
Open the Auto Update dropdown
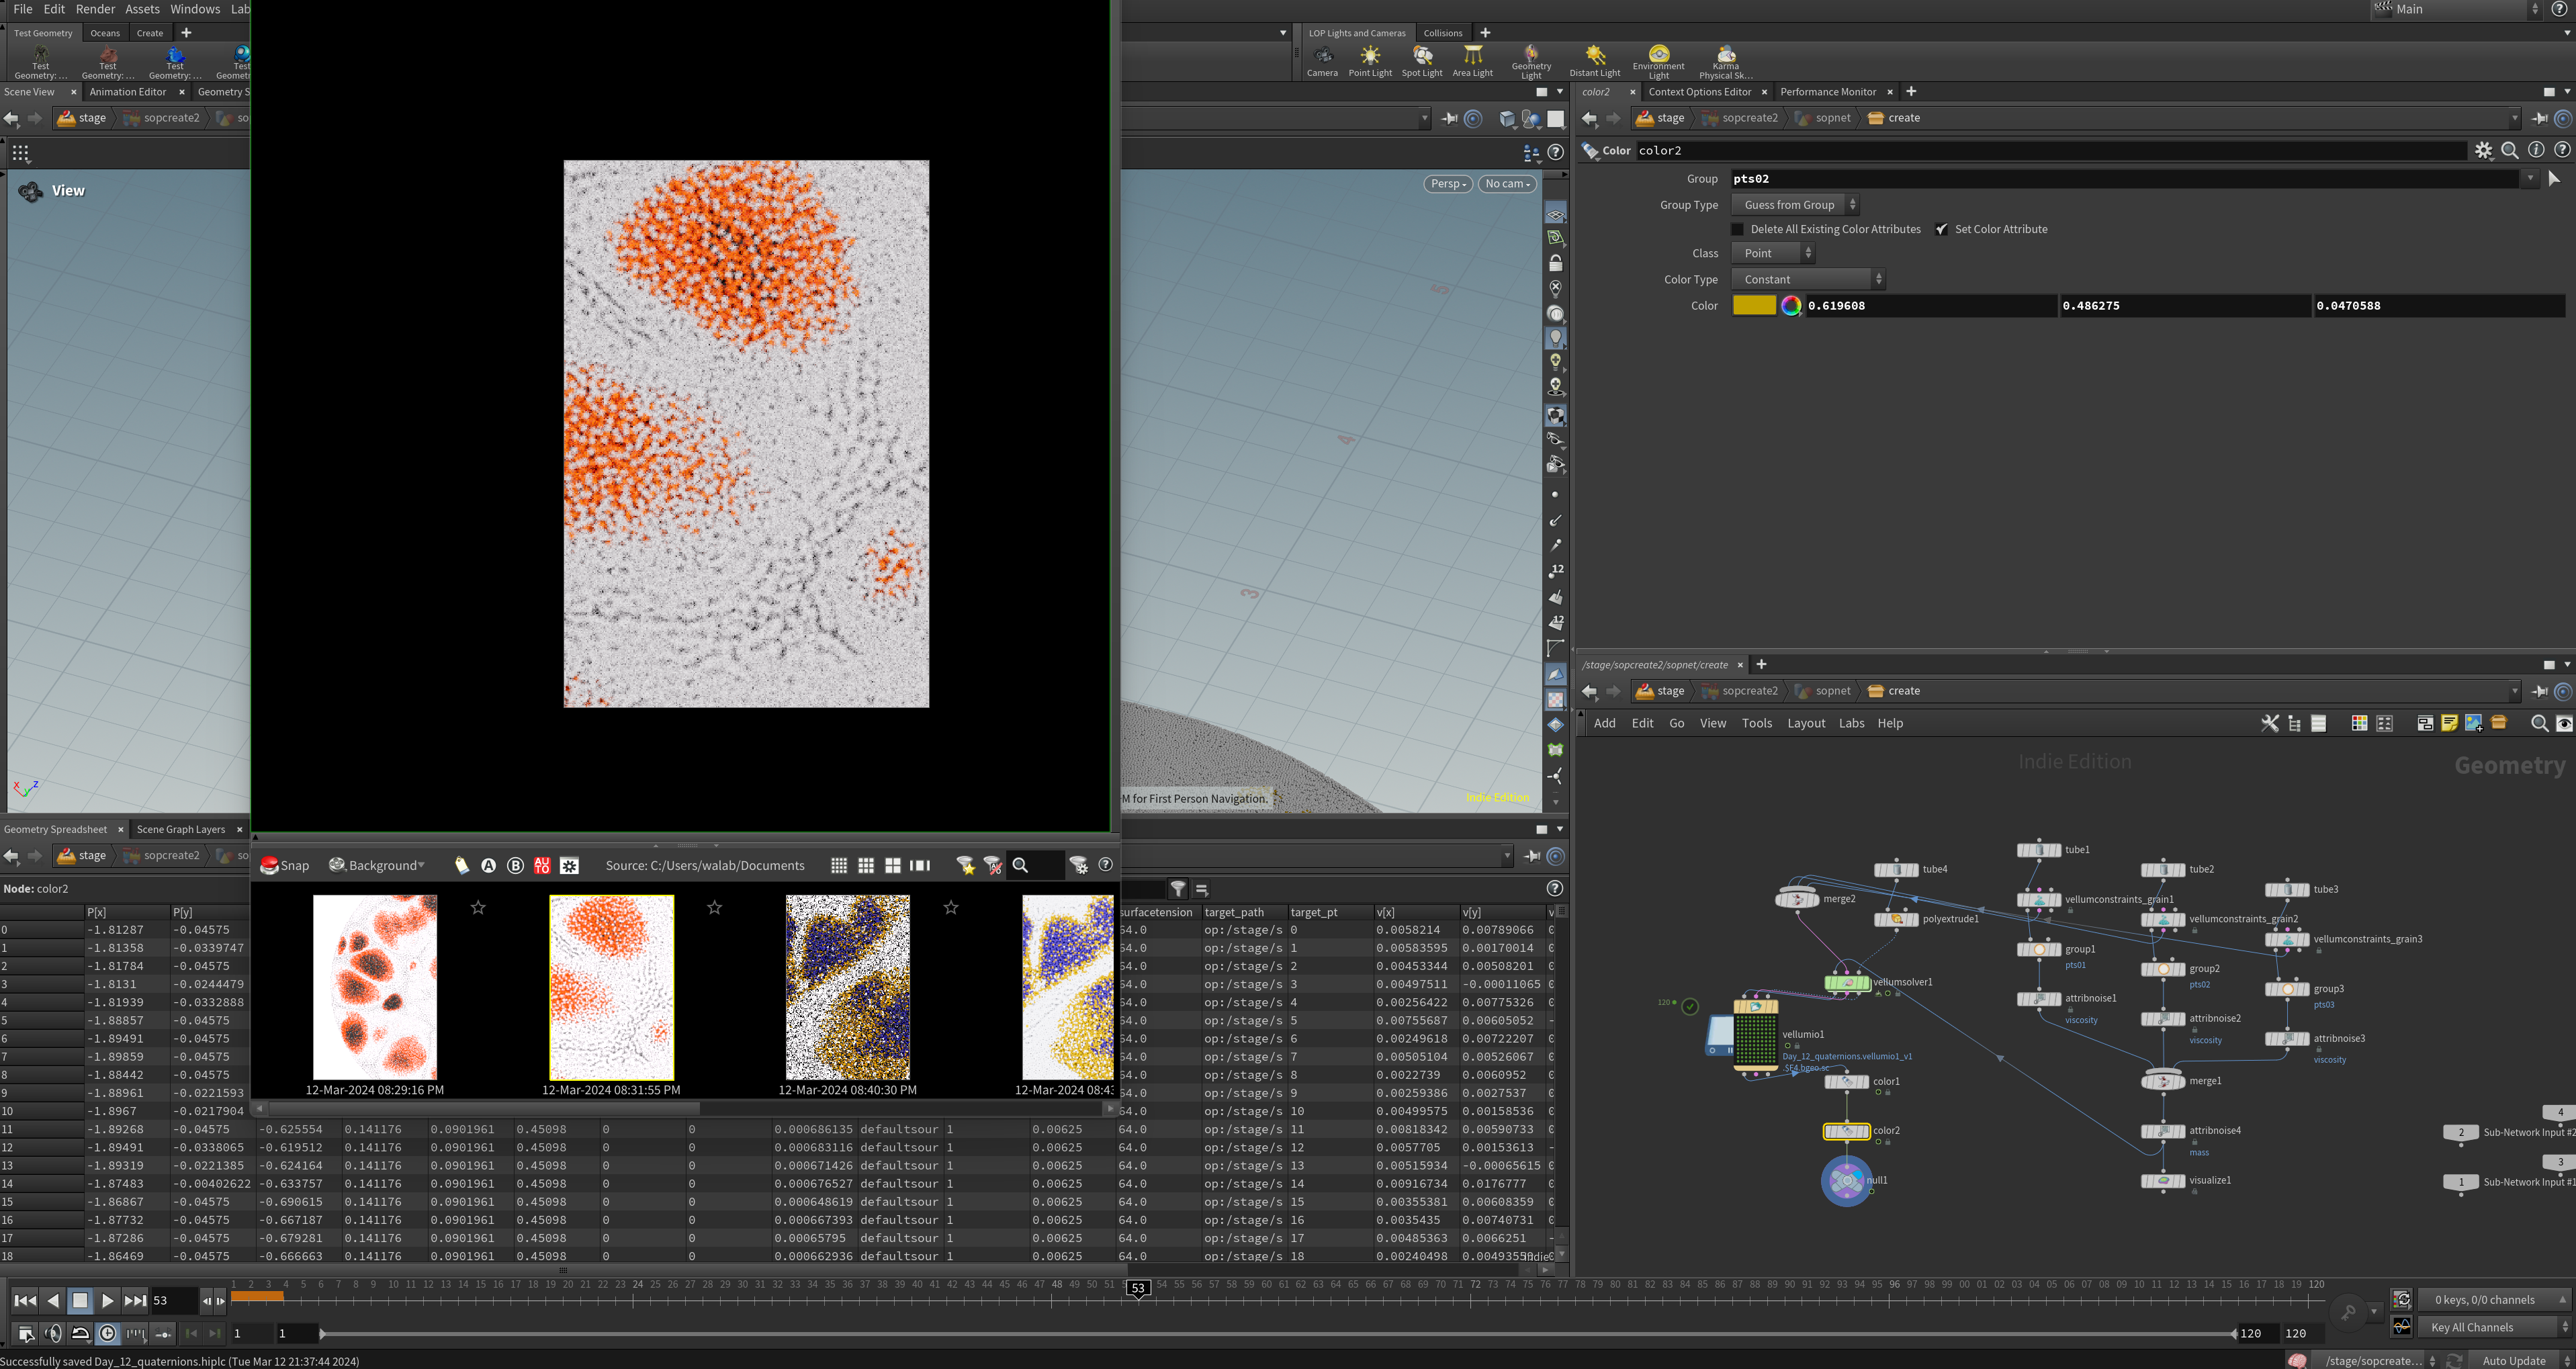[2522, 1361]
